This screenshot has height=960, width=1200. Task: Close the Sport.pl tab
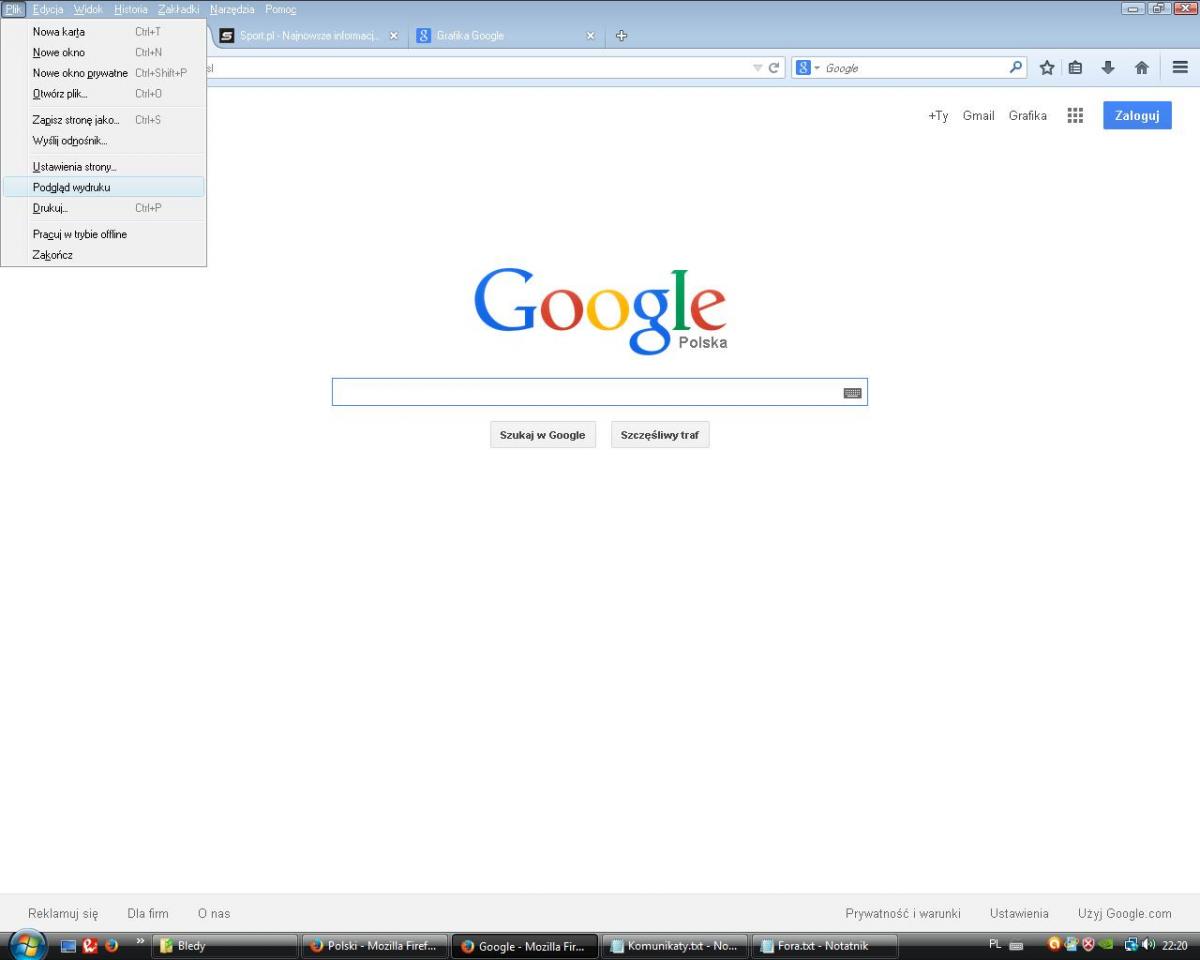tap(393, 36)
